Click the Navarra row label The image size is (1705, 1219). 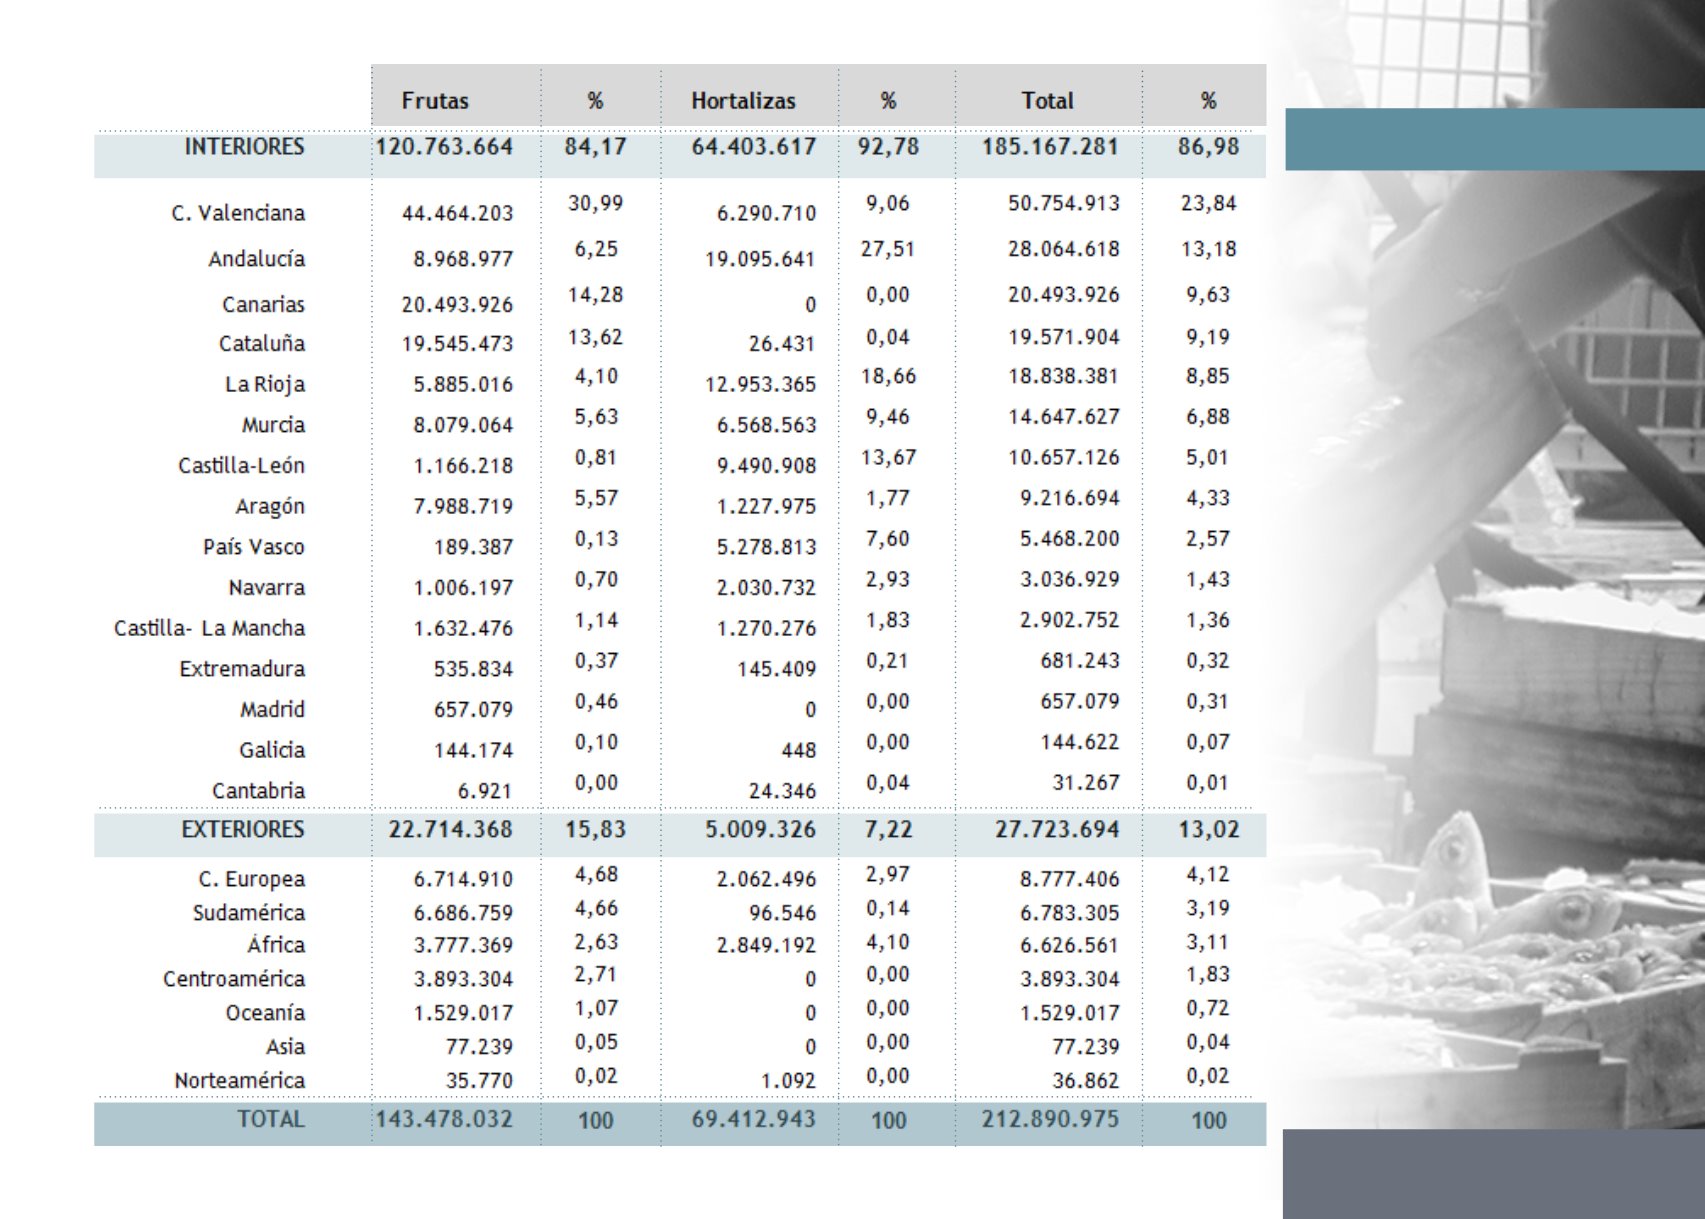coord(267,588)
